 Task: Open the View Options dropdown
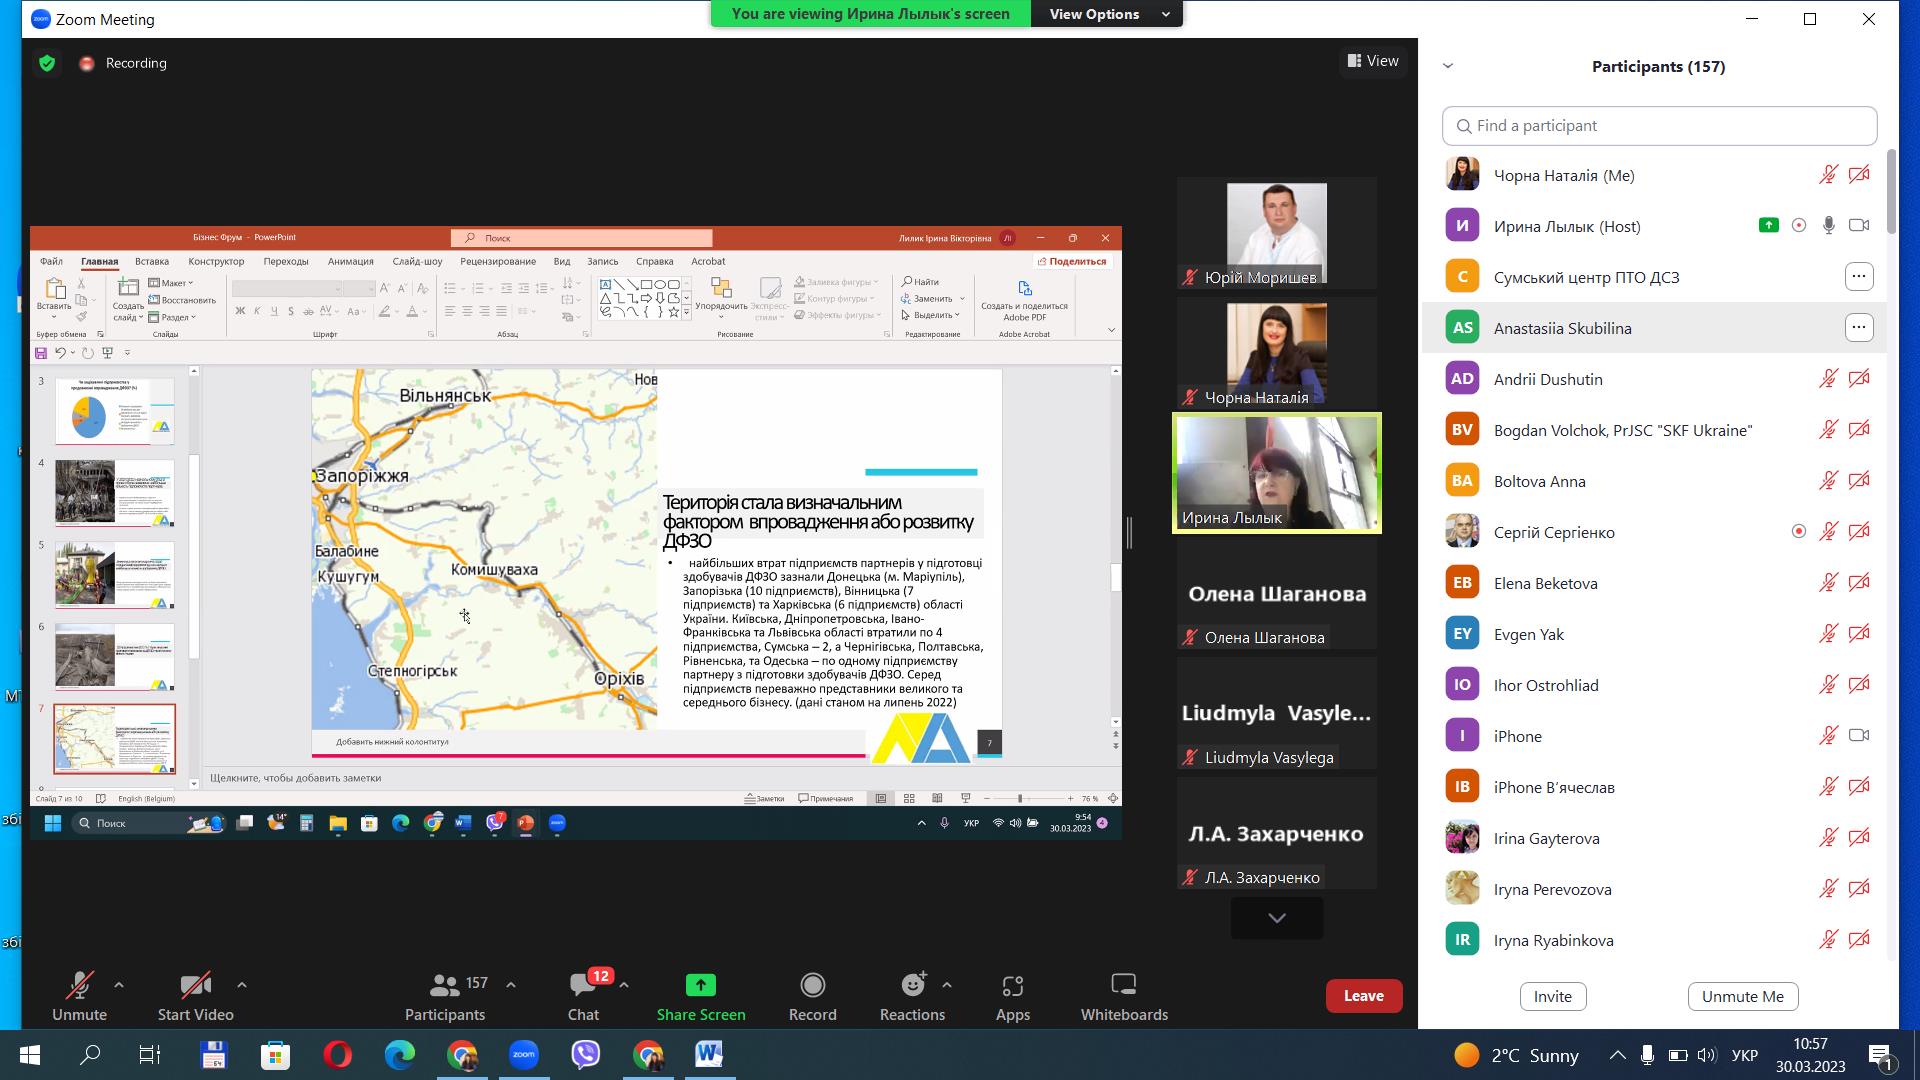[1107, 14]
